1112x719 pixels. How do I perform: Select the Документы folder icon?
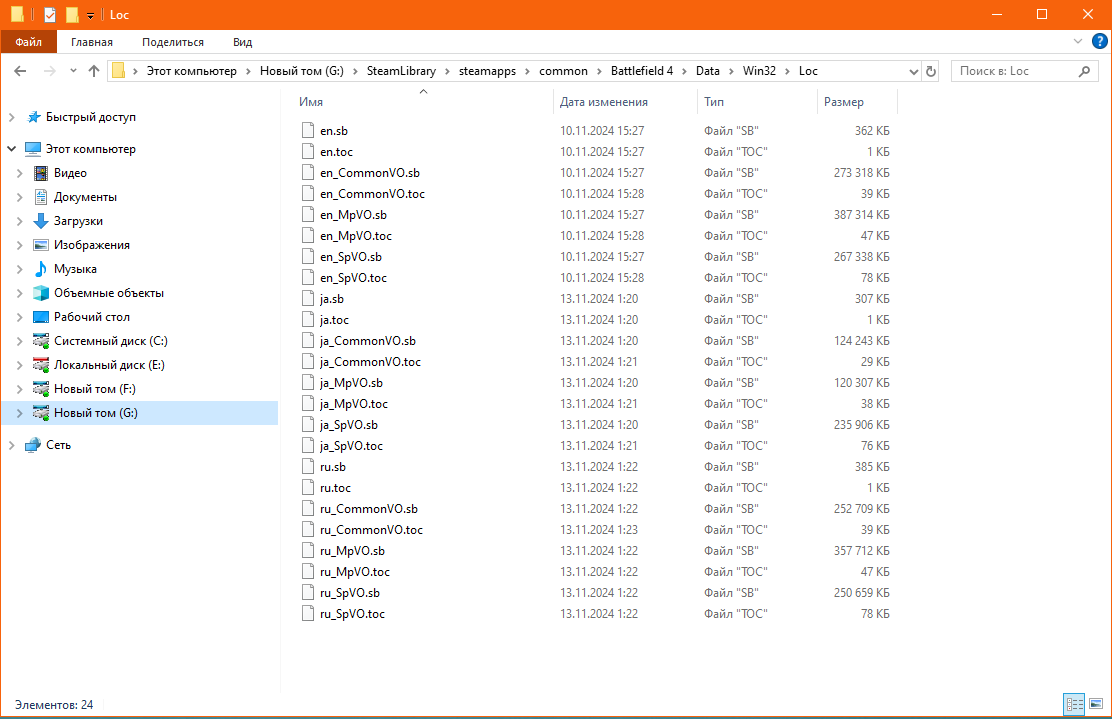(x=41, y=197)
